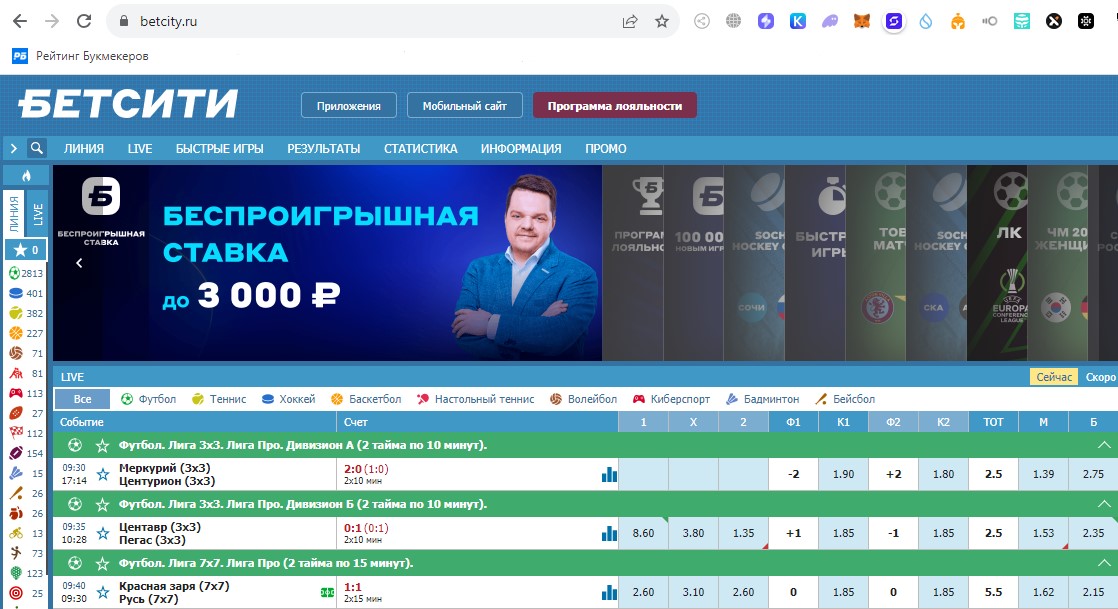Expand the sidebar with the arrow icon
1118x609 pixels.
(14, 148)
